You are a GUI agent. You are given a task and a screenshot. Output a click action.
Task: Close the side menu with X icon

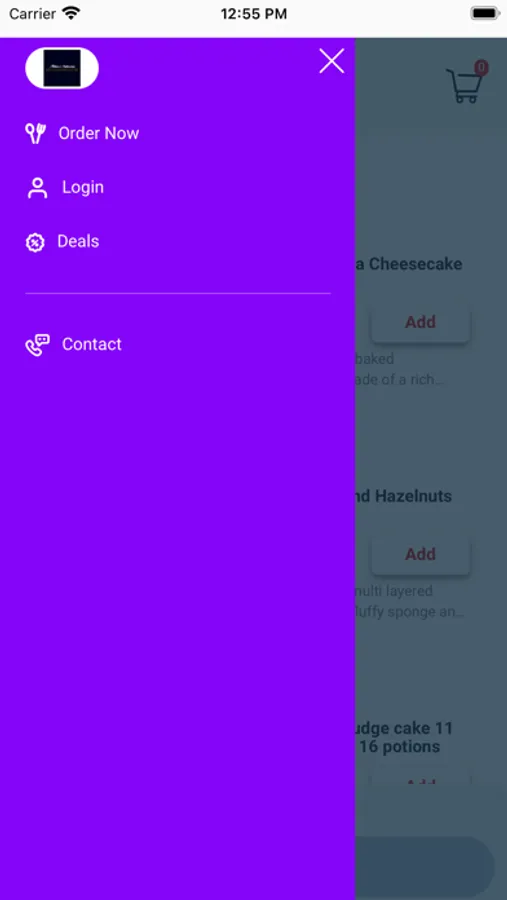(332, 61)
